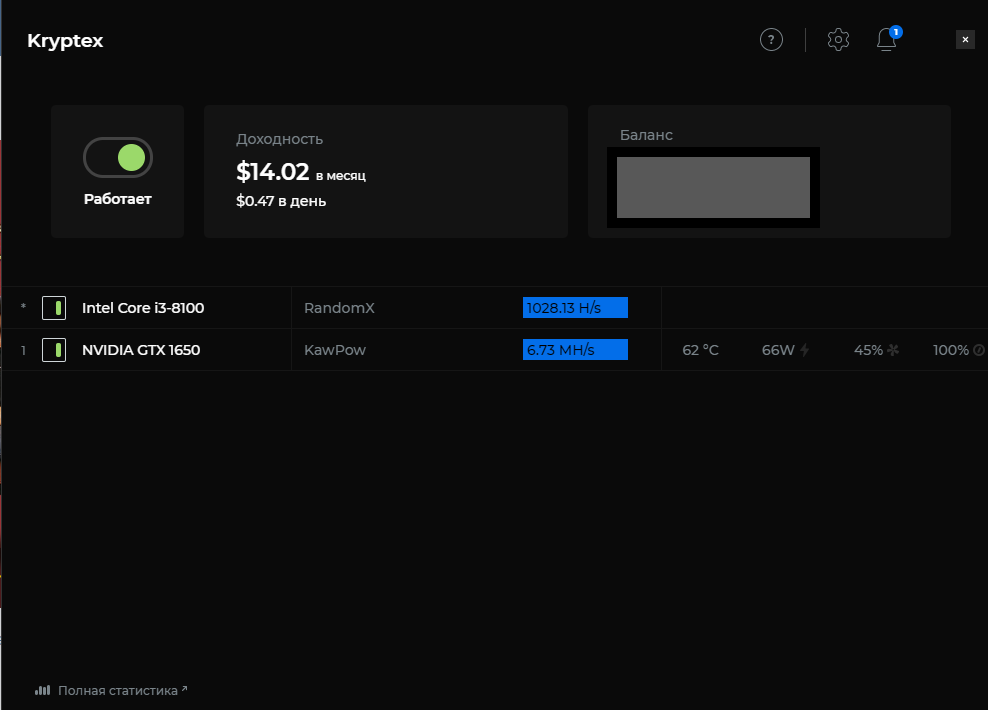Close the Kryptex window

pyautogui.click(x=965, y=40)
